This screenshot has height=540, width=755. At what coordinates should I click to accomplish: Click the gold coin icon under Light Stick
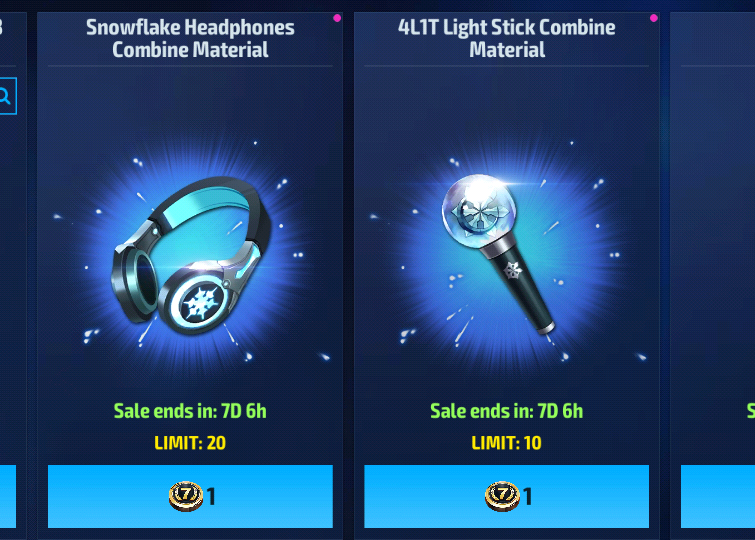coord(502,496)
